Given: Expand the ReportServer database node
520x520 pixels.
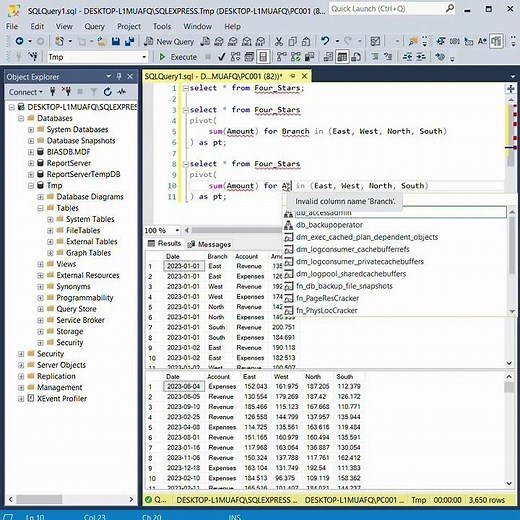Looking at the screenshot, I should point(31,163).
